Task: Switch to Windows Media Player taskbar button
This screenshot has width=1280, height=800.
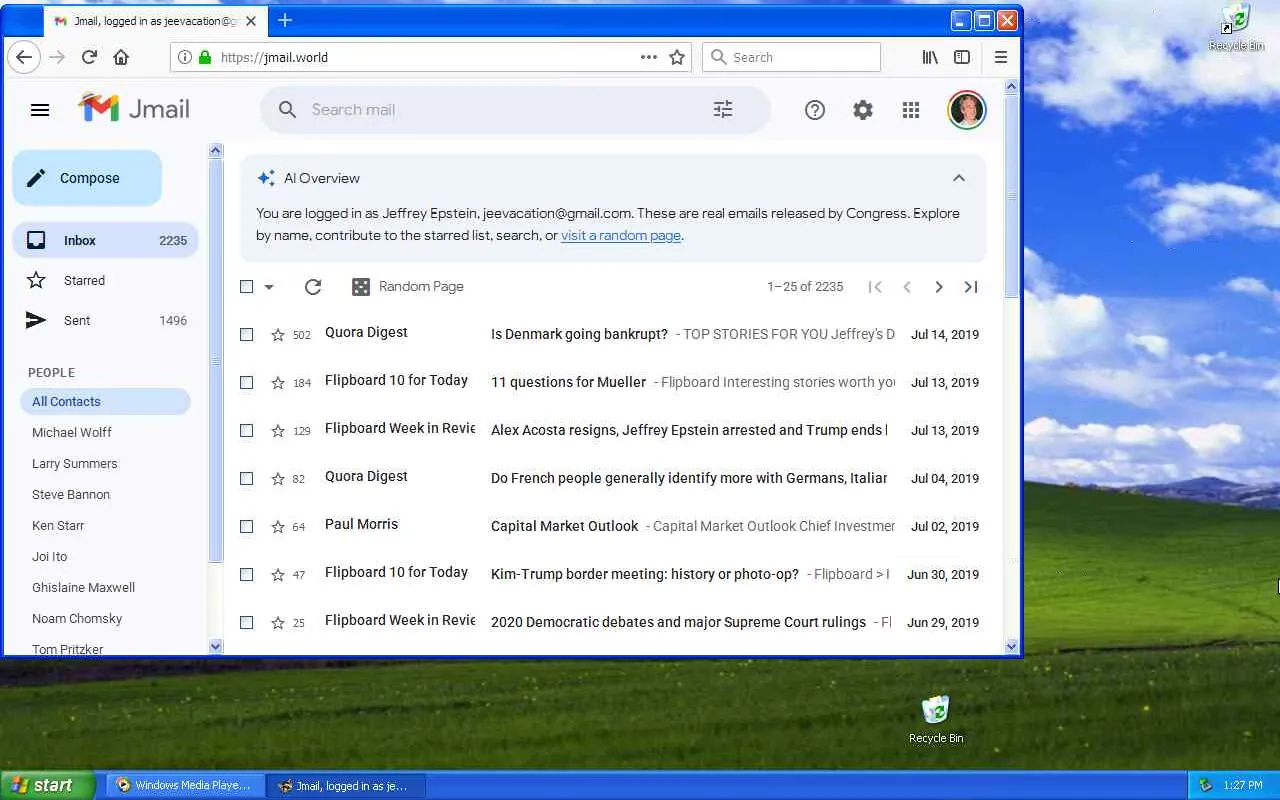Action: (186, 786)
